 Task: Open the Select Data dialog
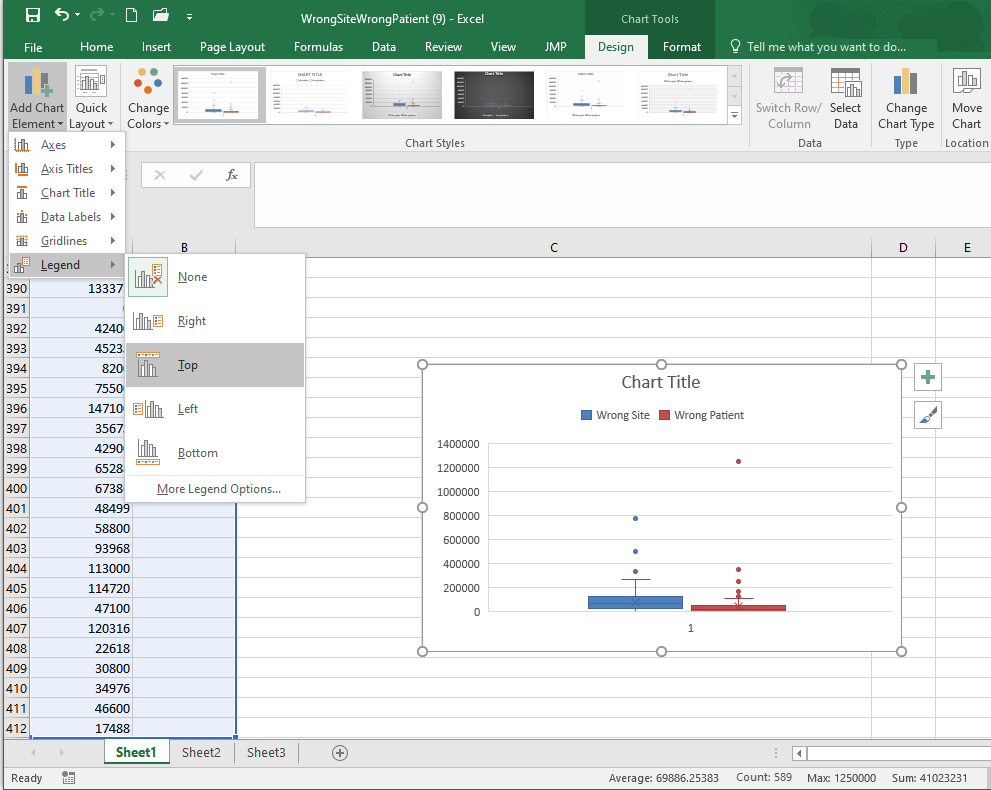point(845,98)
